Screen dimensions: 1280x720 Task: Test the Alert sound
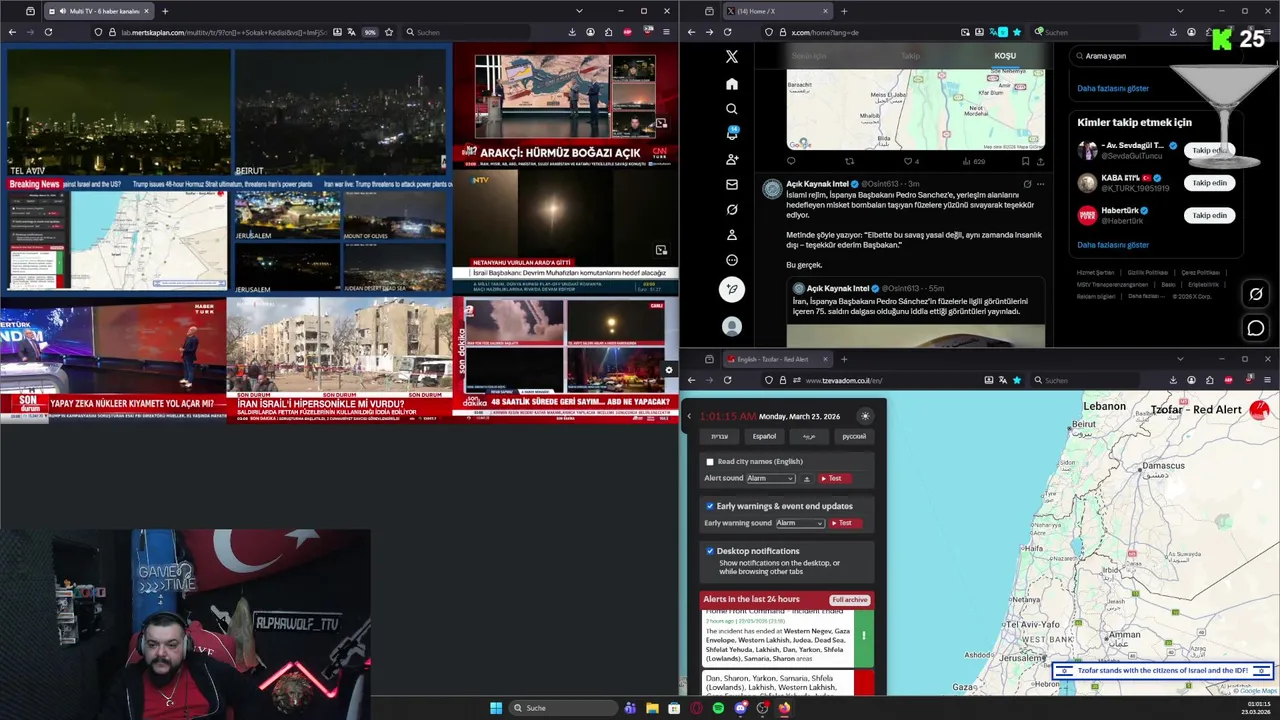click(x=836, y=479)
